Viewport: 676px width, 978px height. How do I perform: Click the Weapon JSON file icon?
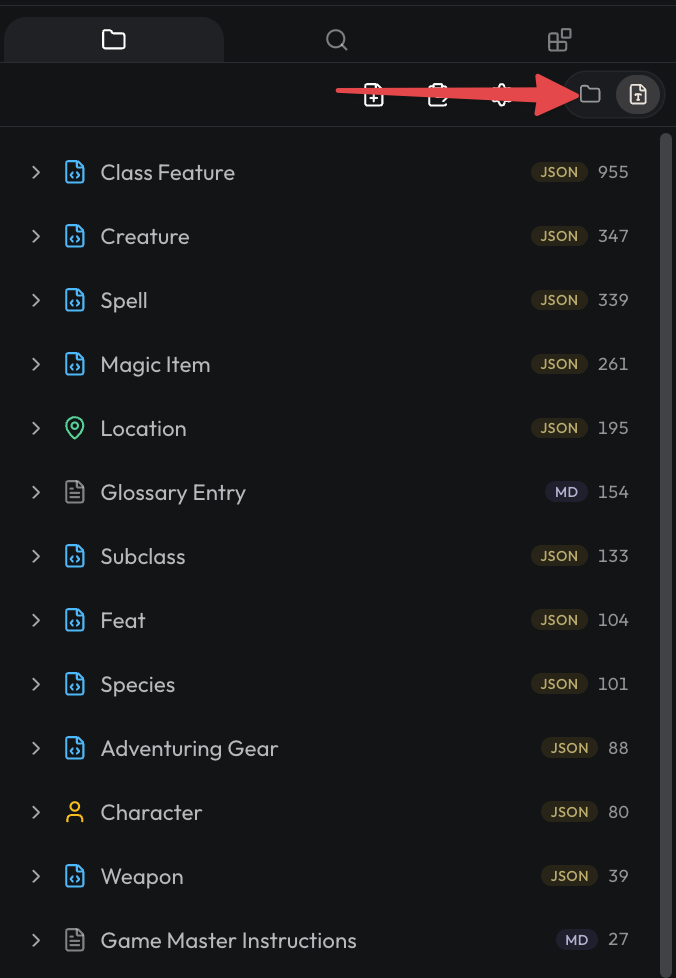75,876
